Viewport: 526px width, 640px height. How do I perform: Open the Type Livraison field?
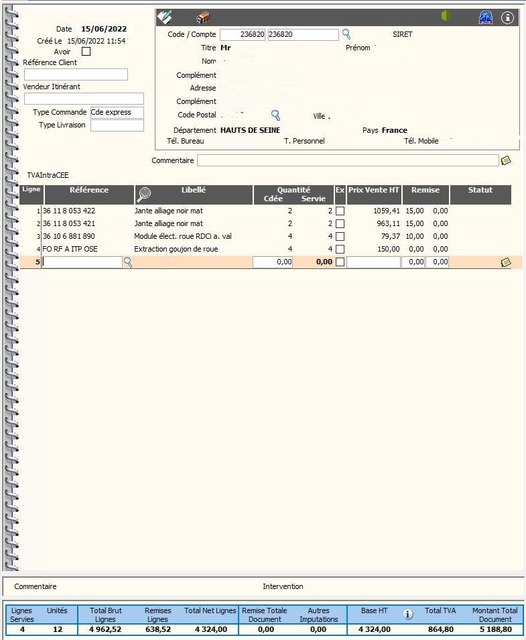(x=117, y=125)
